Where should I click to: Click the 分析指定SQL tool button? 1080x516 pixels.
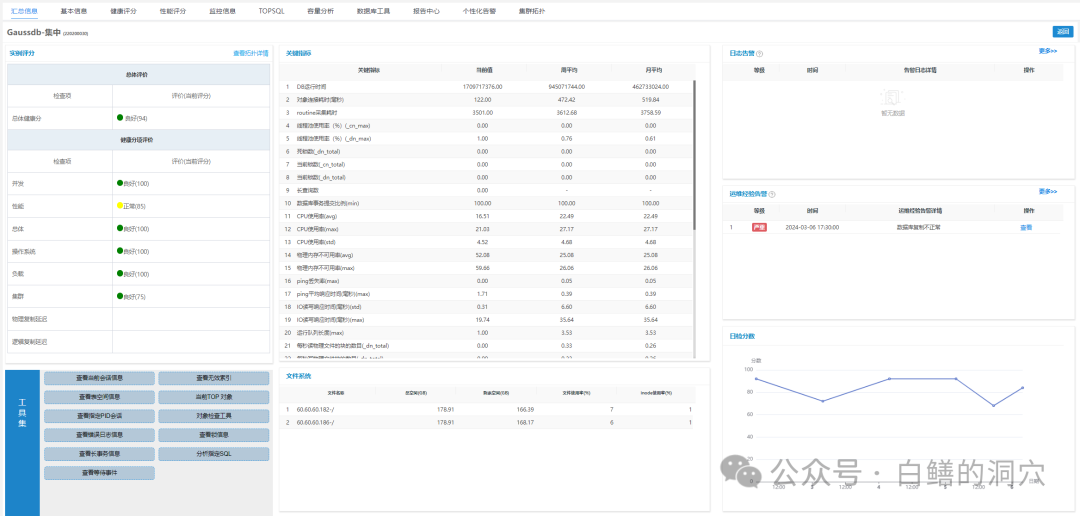tap(214, 454)
